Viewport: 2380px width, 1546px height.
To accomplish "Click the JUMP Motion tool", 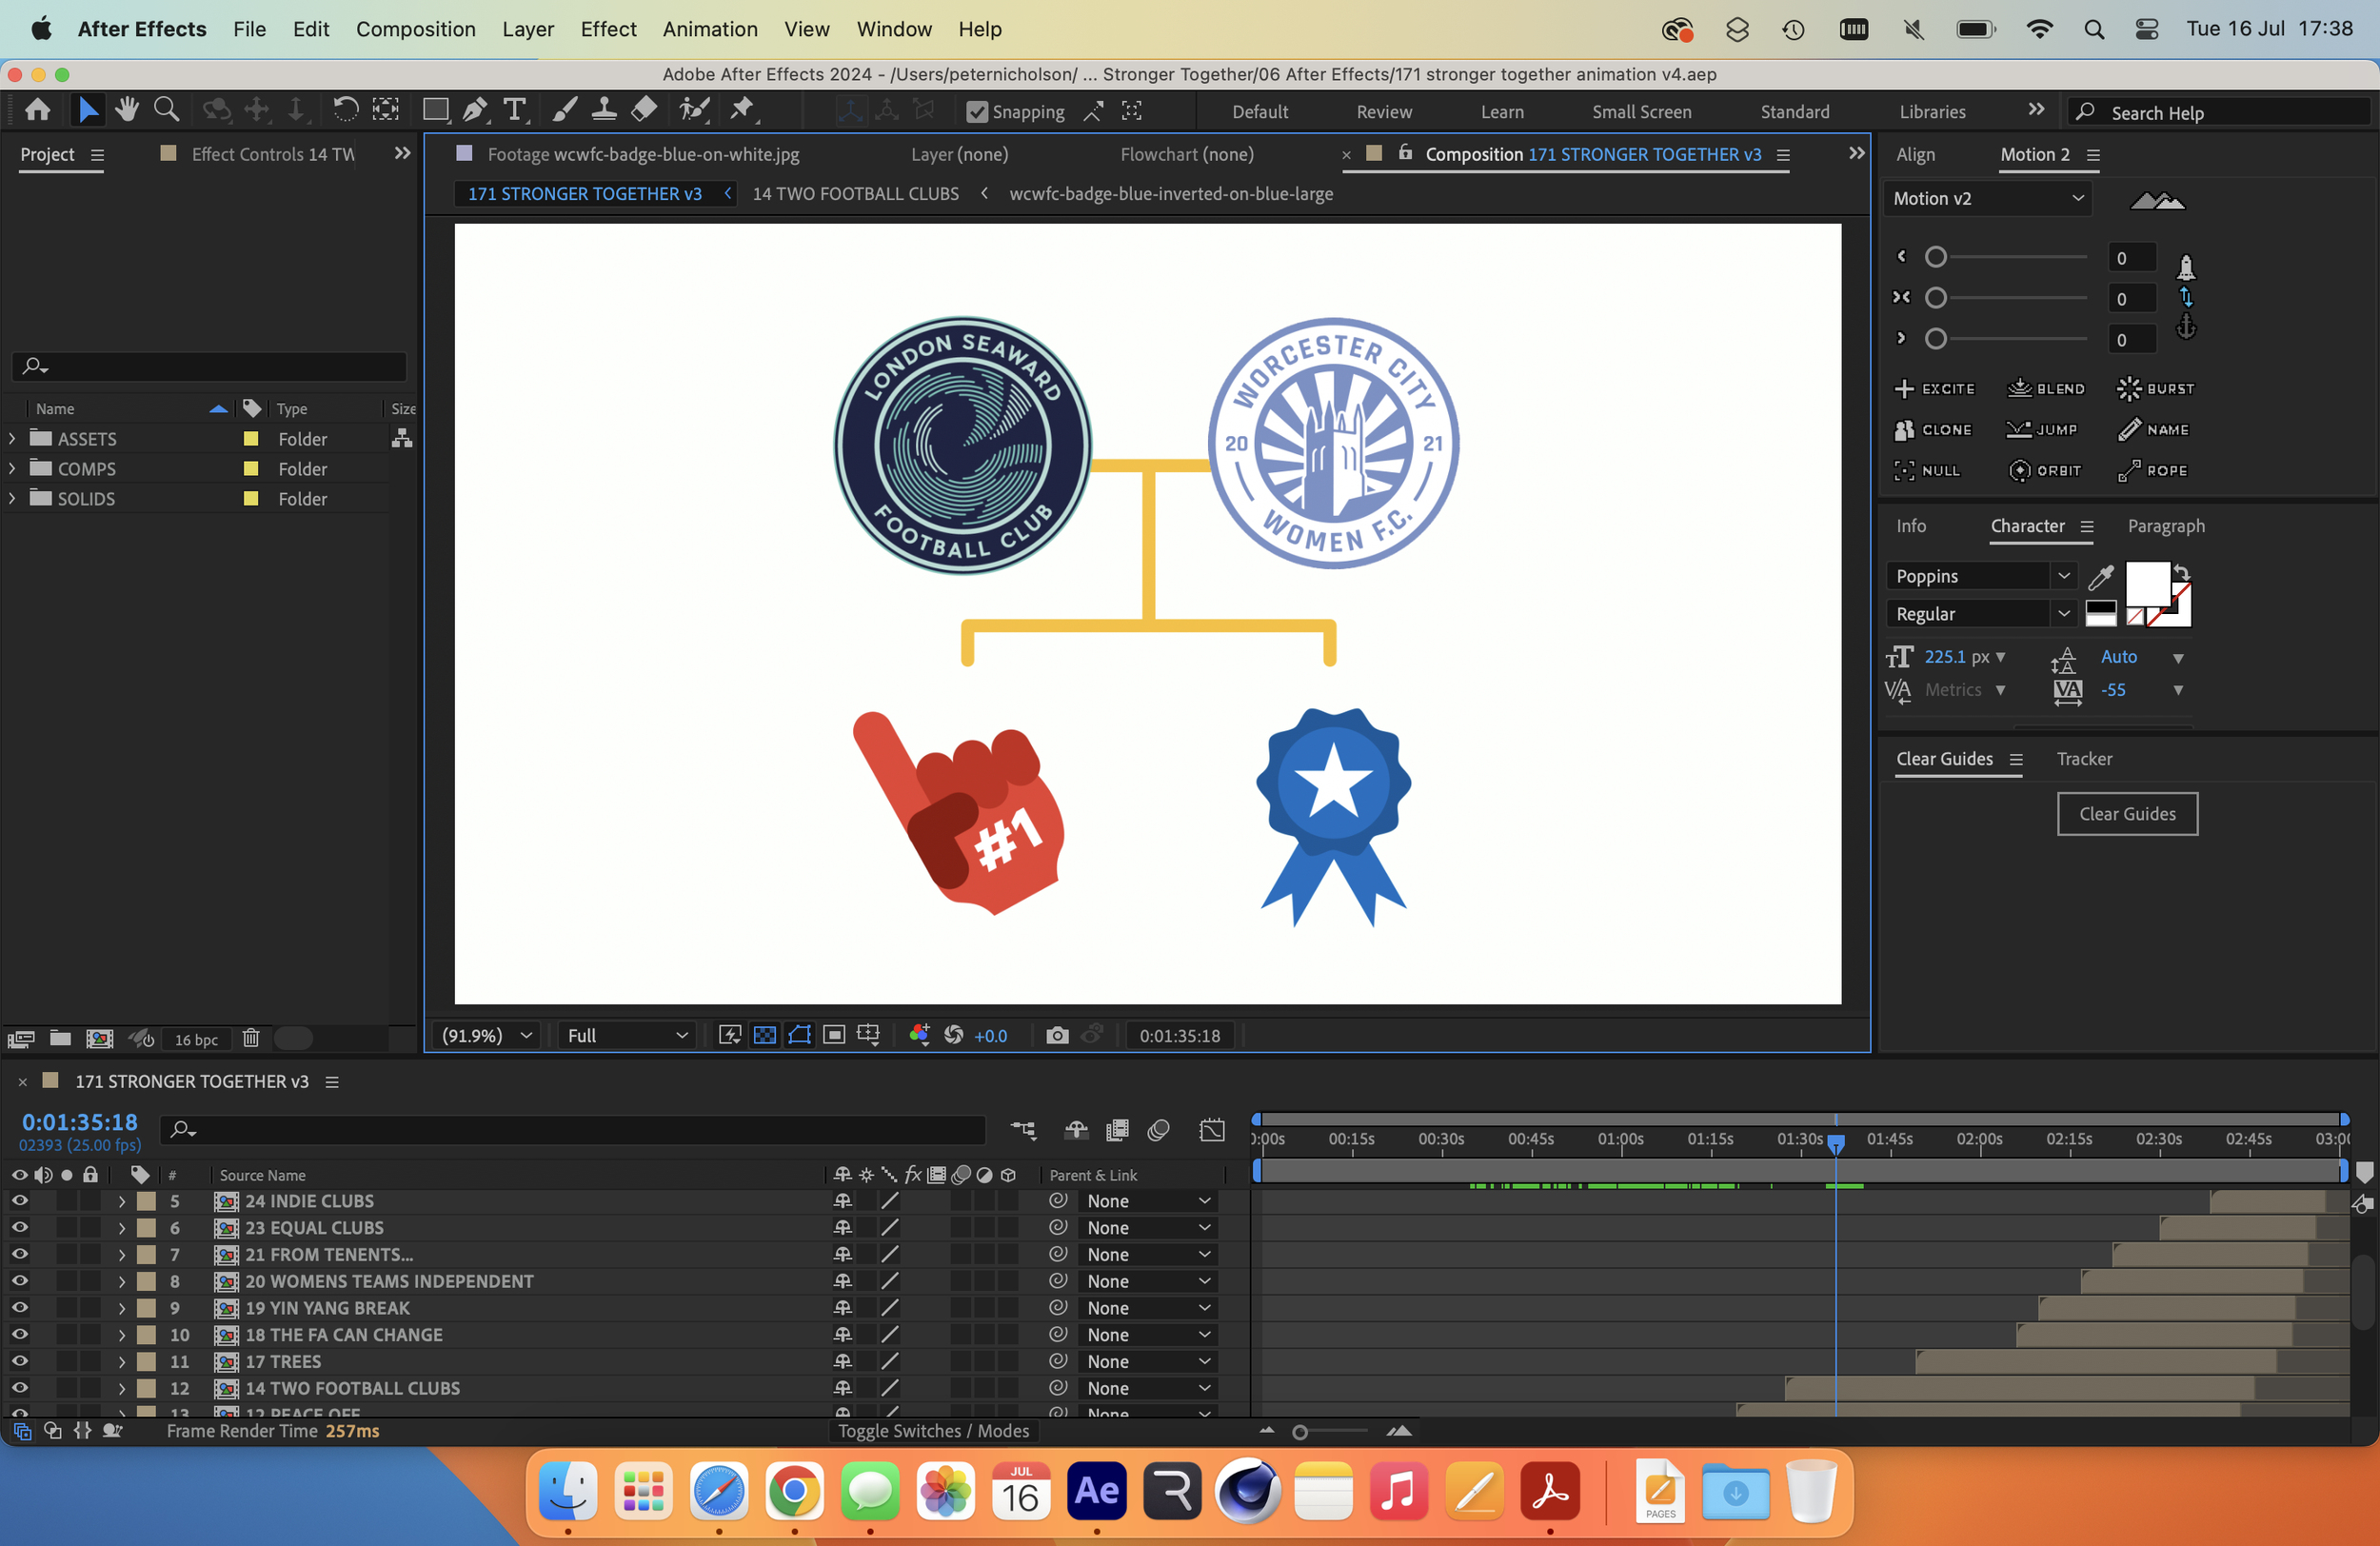I will (2042, 430).
